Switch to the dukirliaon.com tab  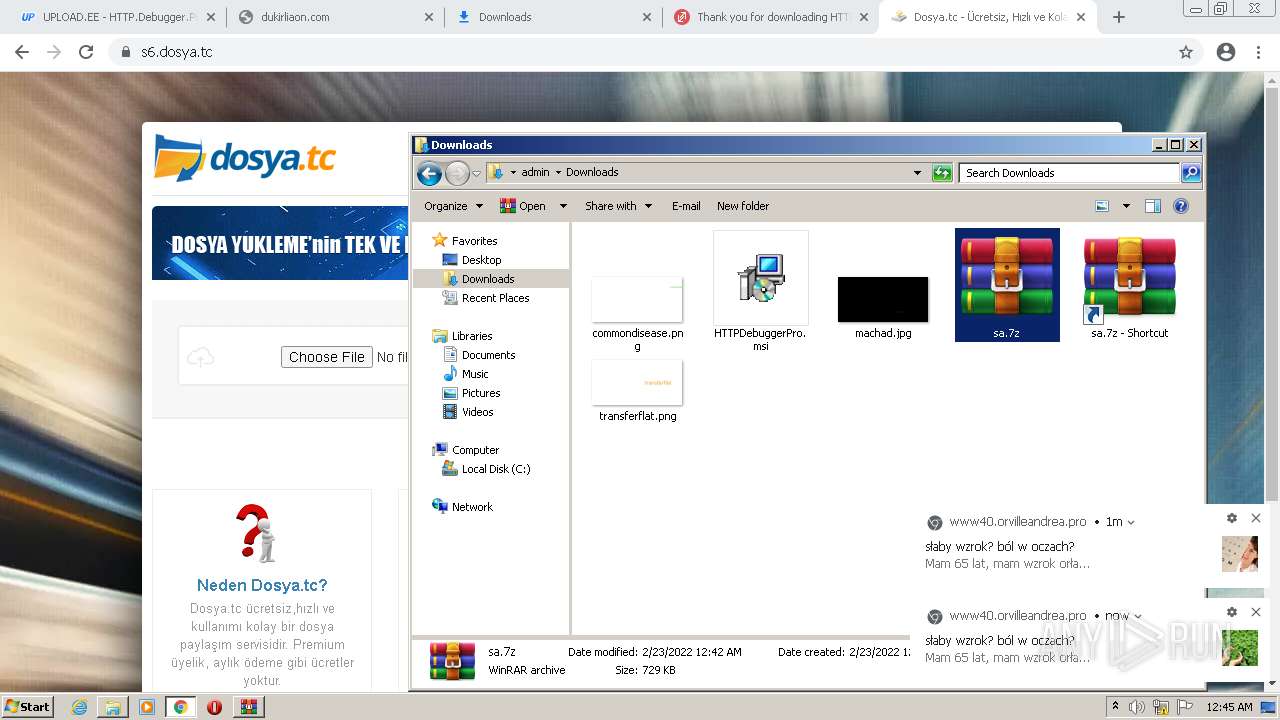tap(336, 17)
